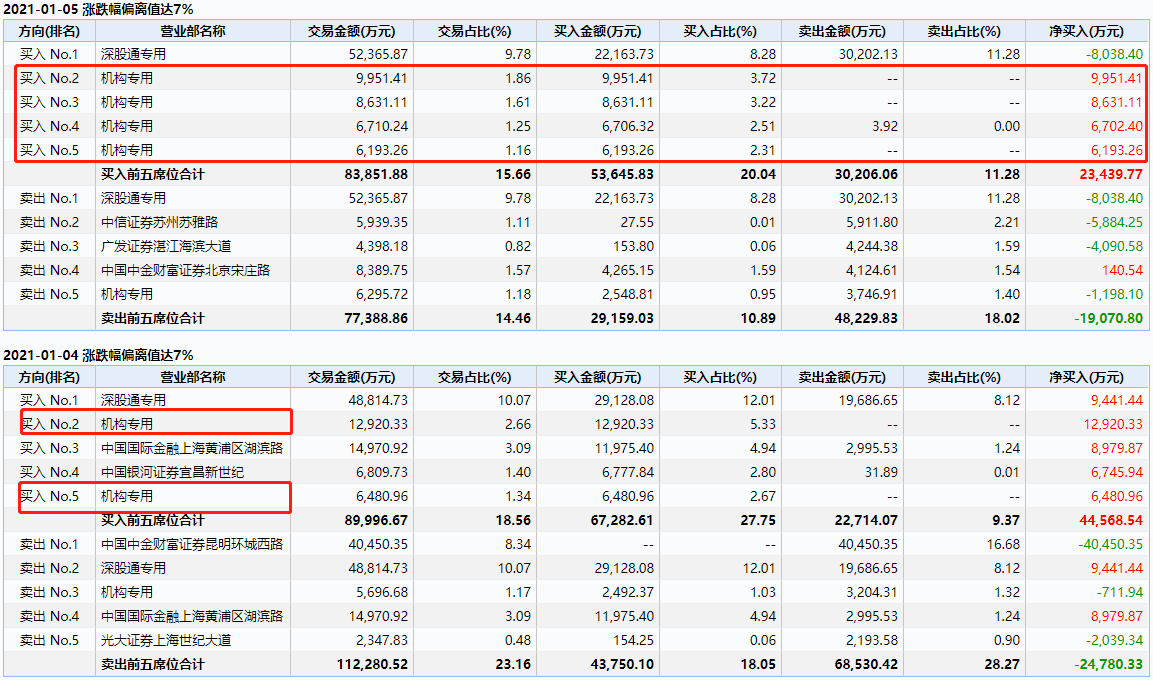Select the 4,398.18 trade amount

coord(382,246)
